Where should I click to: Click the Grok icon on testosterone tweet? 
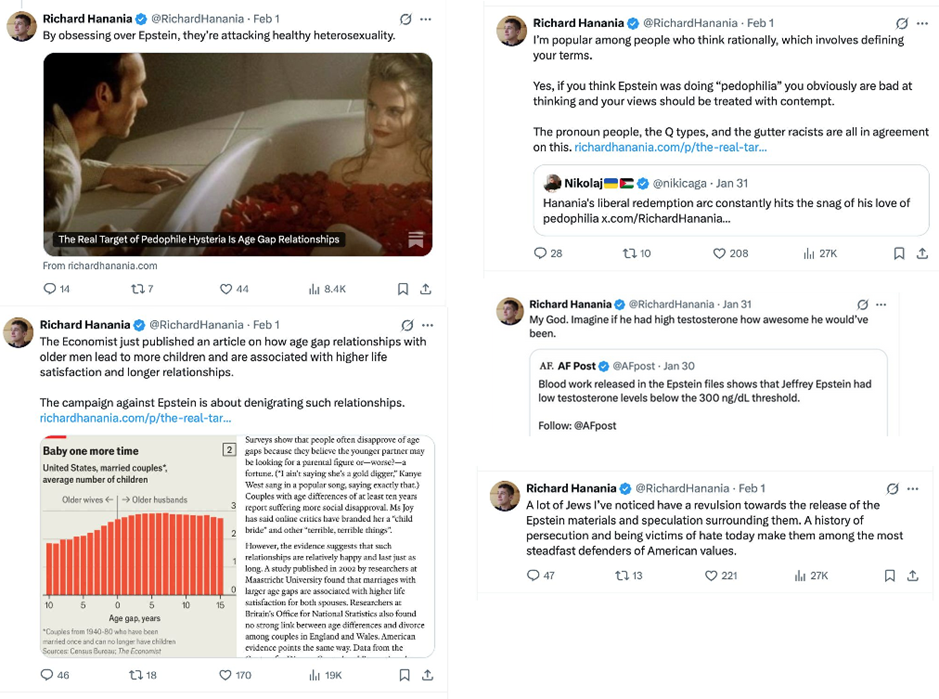click(863, 304)
